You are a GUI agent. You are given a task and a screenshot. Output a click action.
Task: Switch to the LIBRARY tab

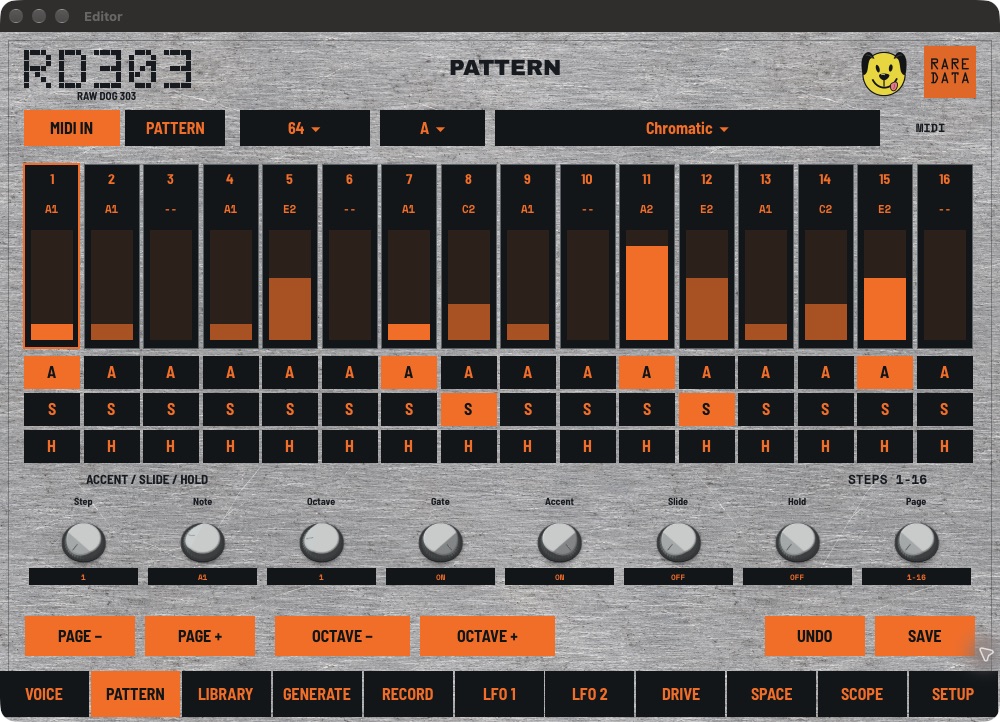click(x=226, y=694)
